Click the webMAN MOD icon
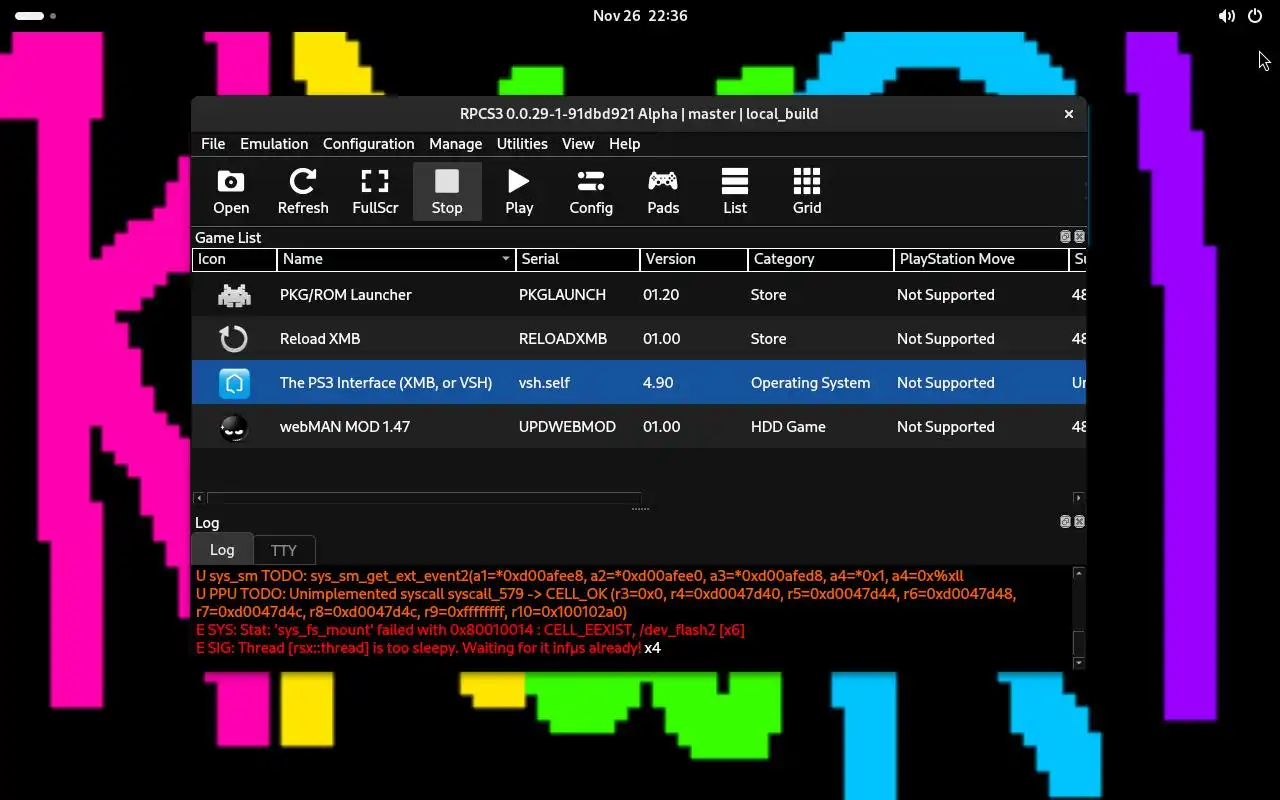 click(x=234, y=427)
